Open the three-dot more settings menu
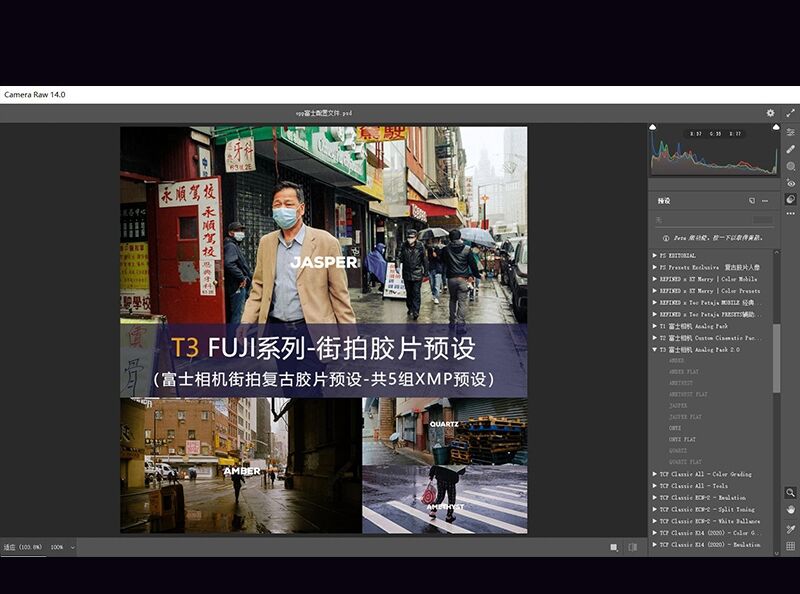 790,213
